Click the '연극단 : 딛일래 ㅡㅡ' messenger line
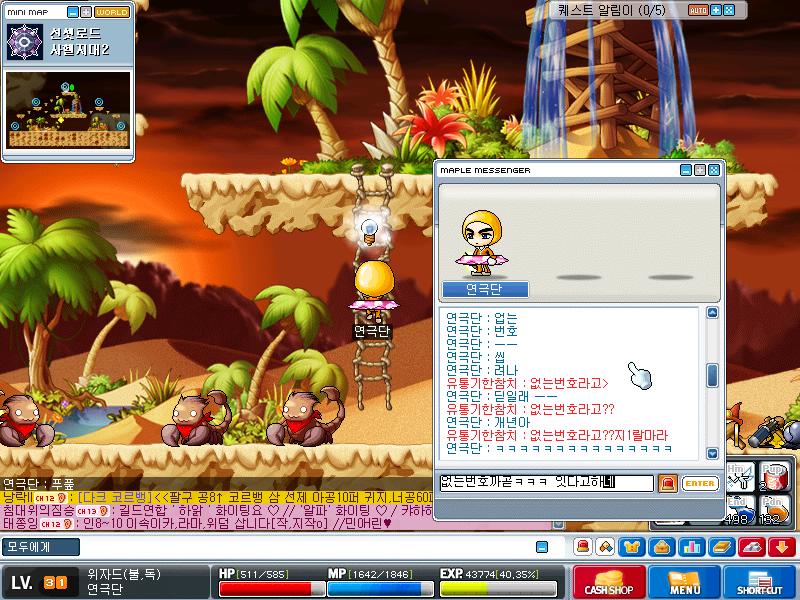The height and width of the screenshot is (600, 800). [x=502, y=396]
